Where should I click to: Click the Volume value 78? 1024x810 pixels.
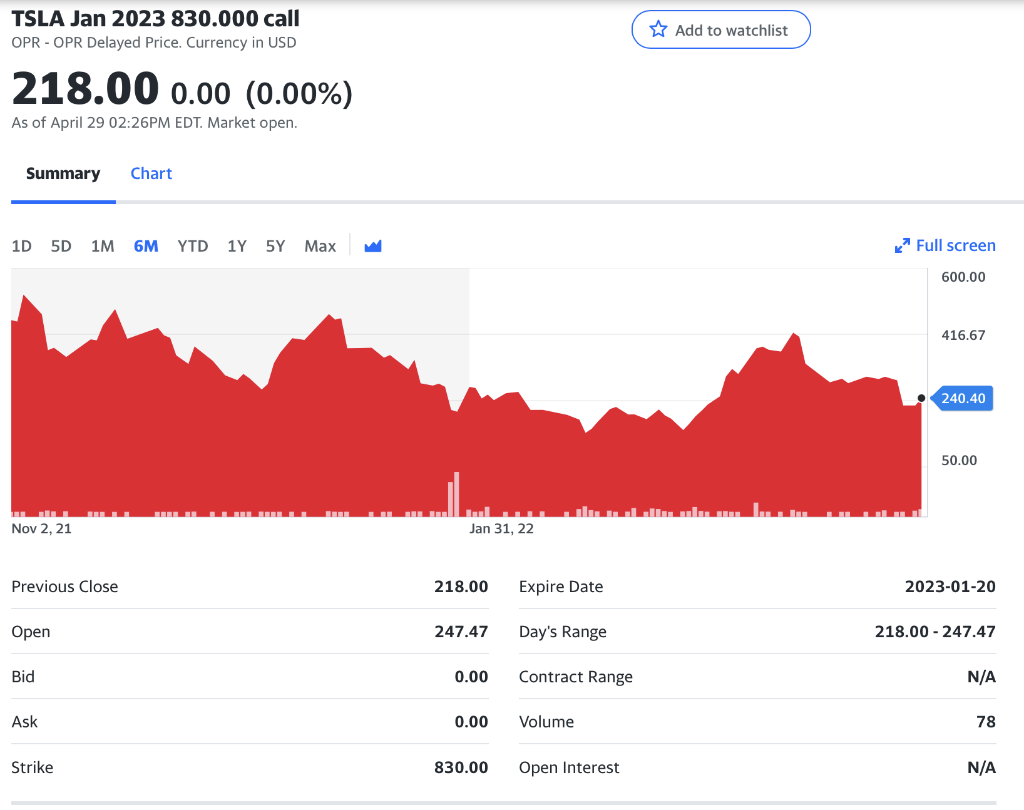point(986,722)
